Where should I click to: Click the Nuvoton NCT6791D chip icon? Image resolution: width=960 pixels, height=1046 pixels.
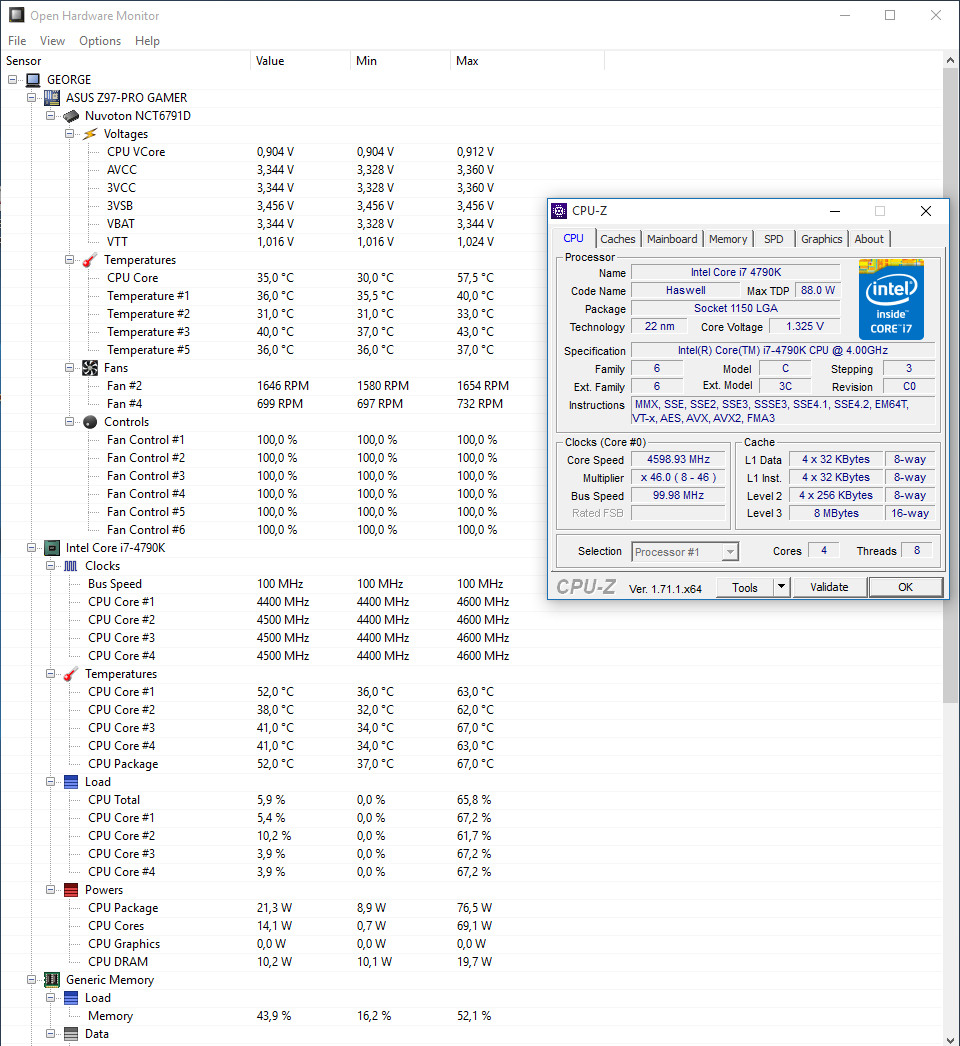(71, 116)
